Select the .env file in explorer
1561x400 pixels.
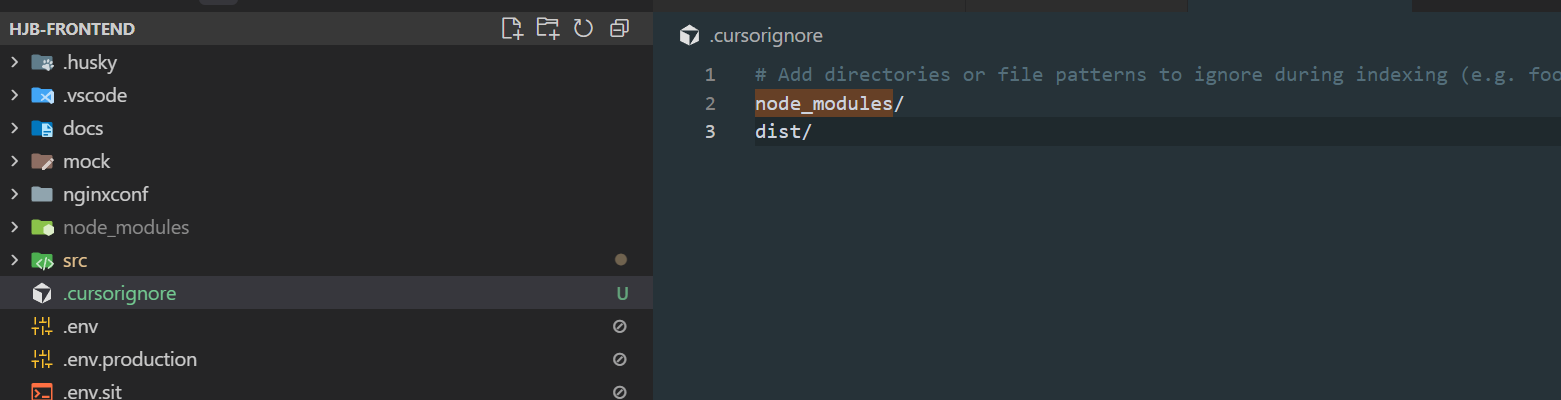80,327
